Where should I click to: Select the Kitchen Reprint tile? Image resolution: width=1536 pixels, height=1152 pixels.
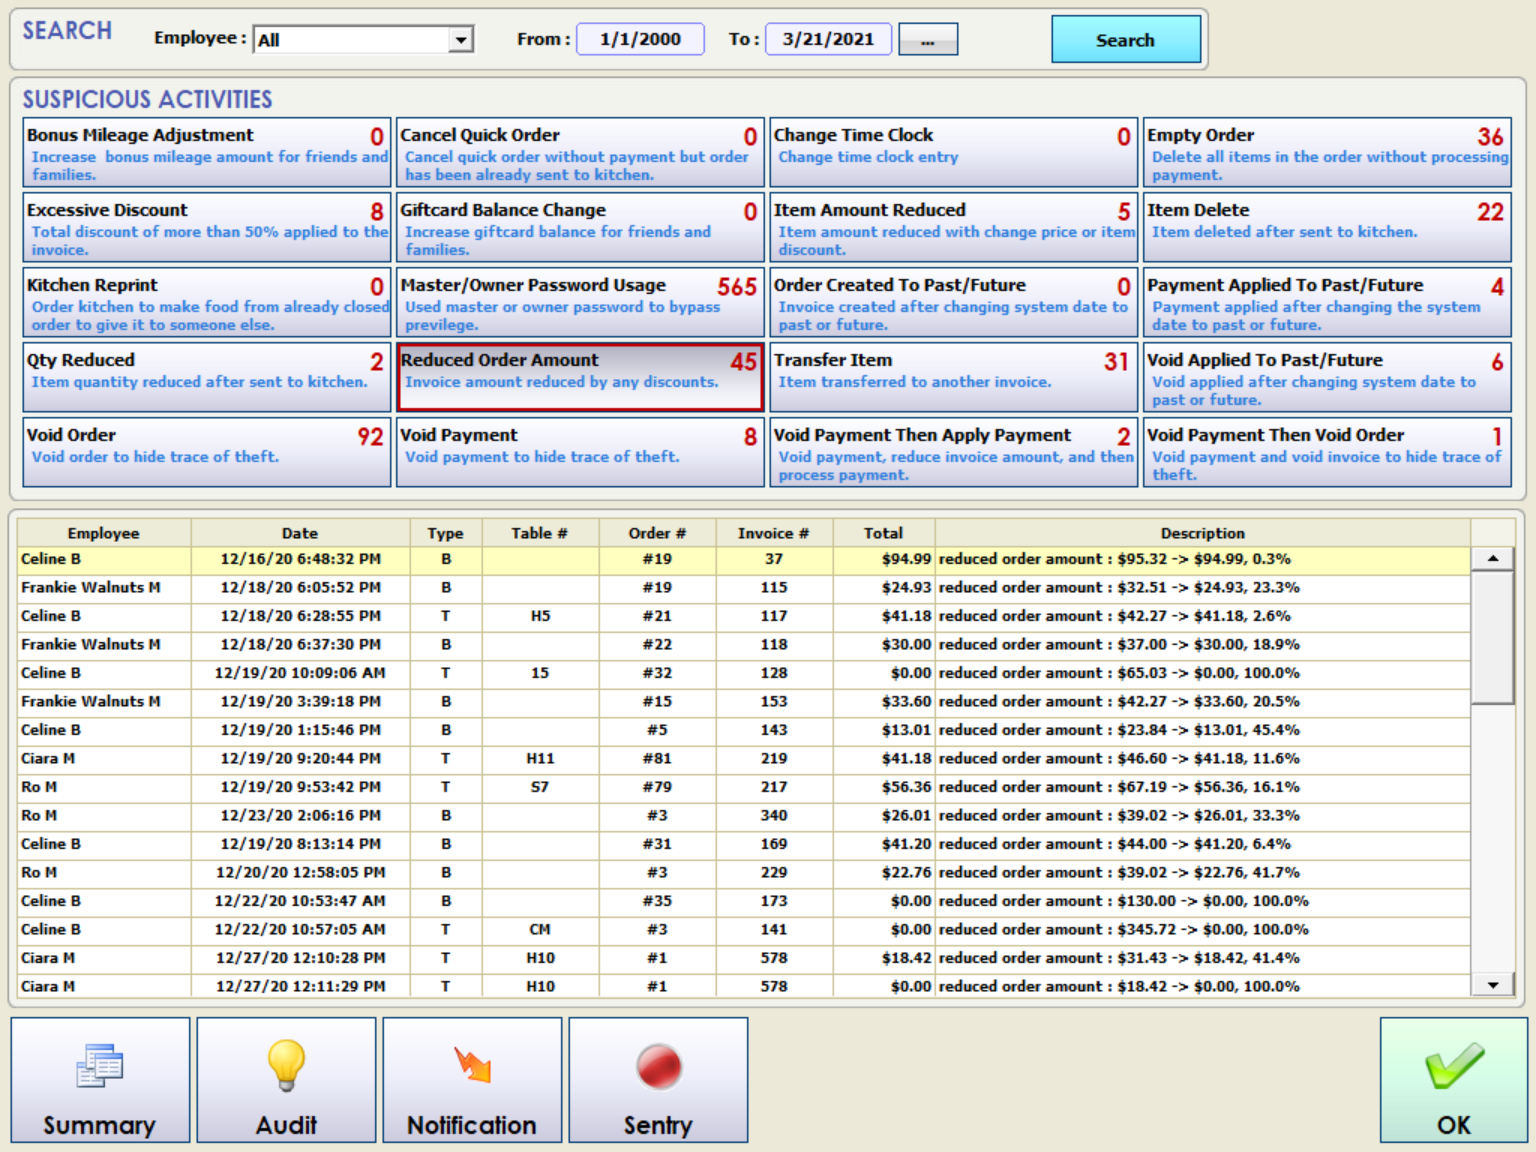206,303
